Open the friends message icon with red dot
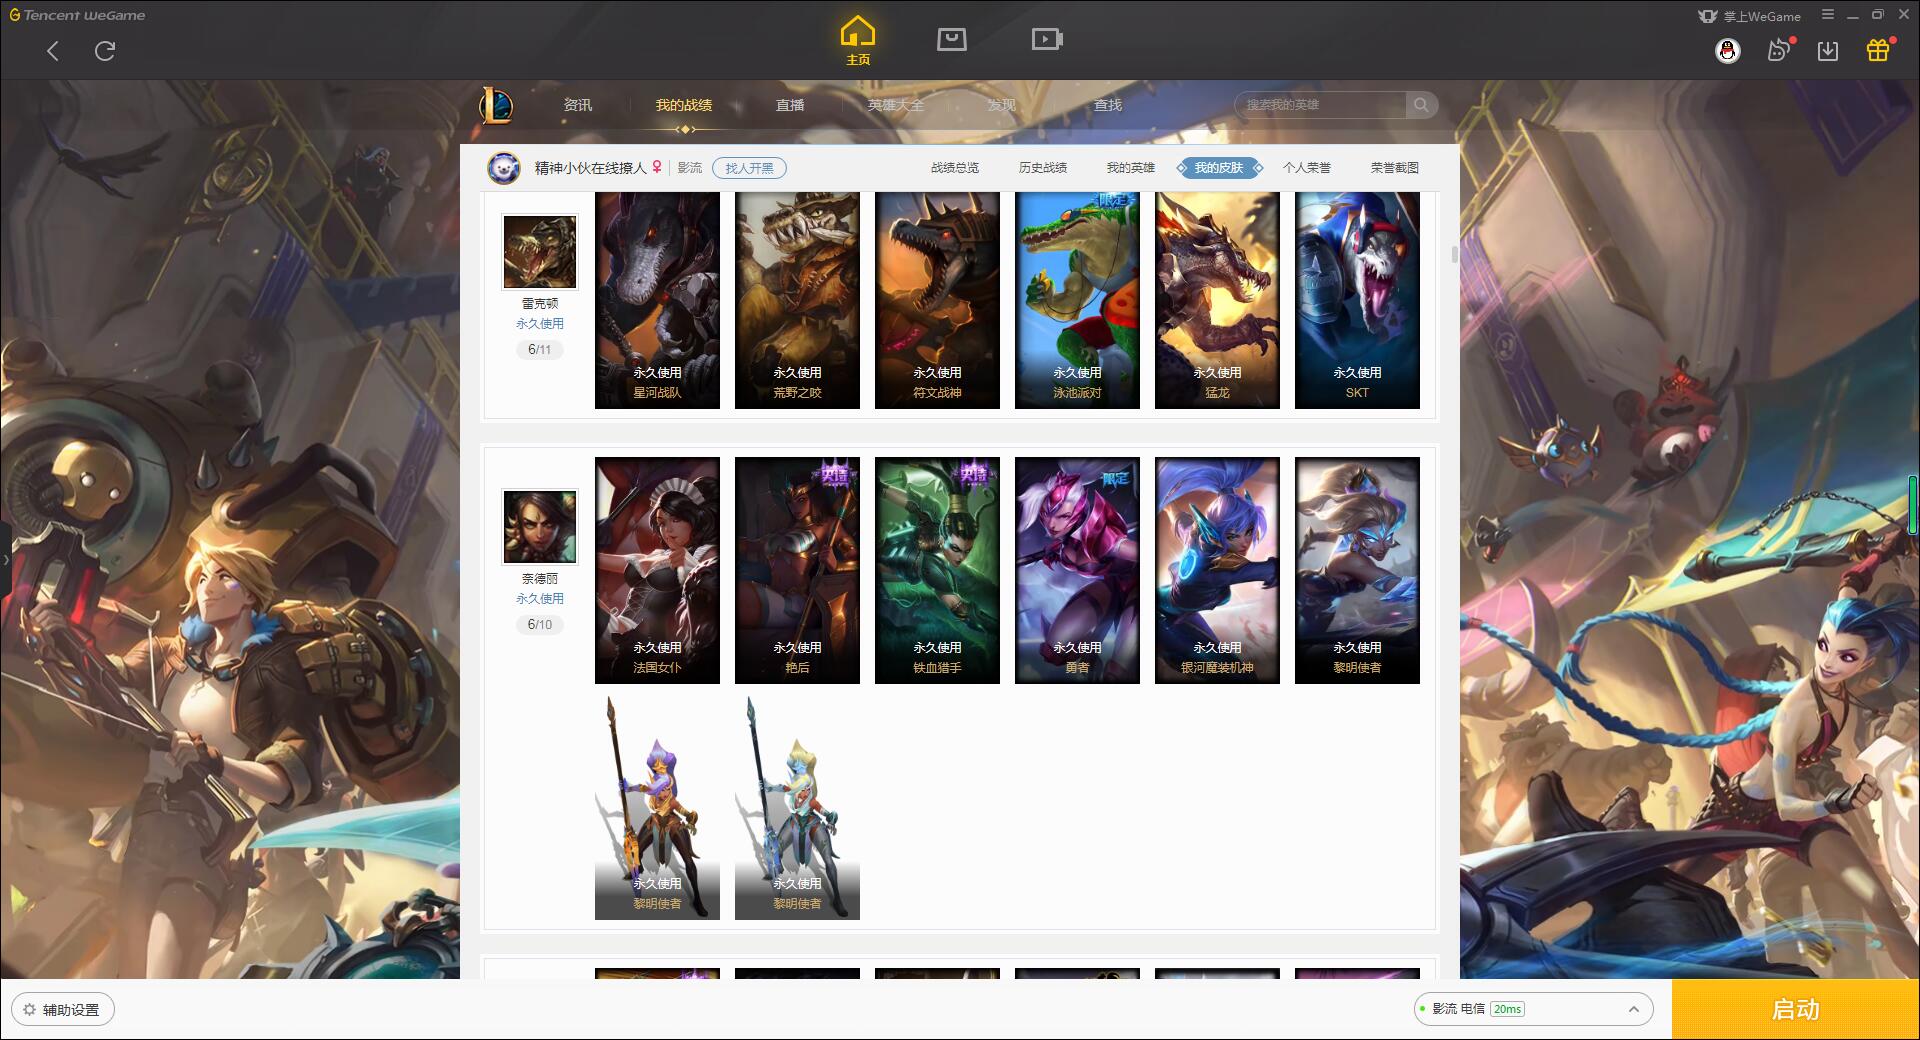The height and width of the screenshot is (1040, 1920). 1780,50
